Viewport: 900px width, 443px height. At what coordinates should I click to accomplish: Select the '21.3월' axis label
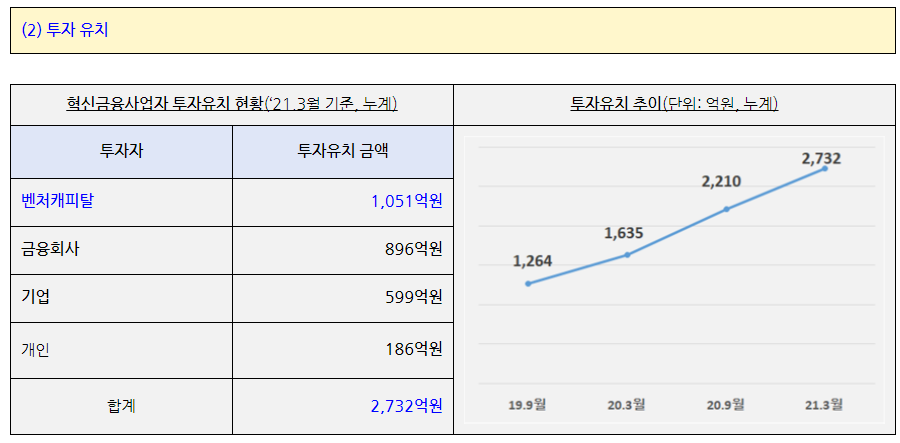click(x=824, y=405)
